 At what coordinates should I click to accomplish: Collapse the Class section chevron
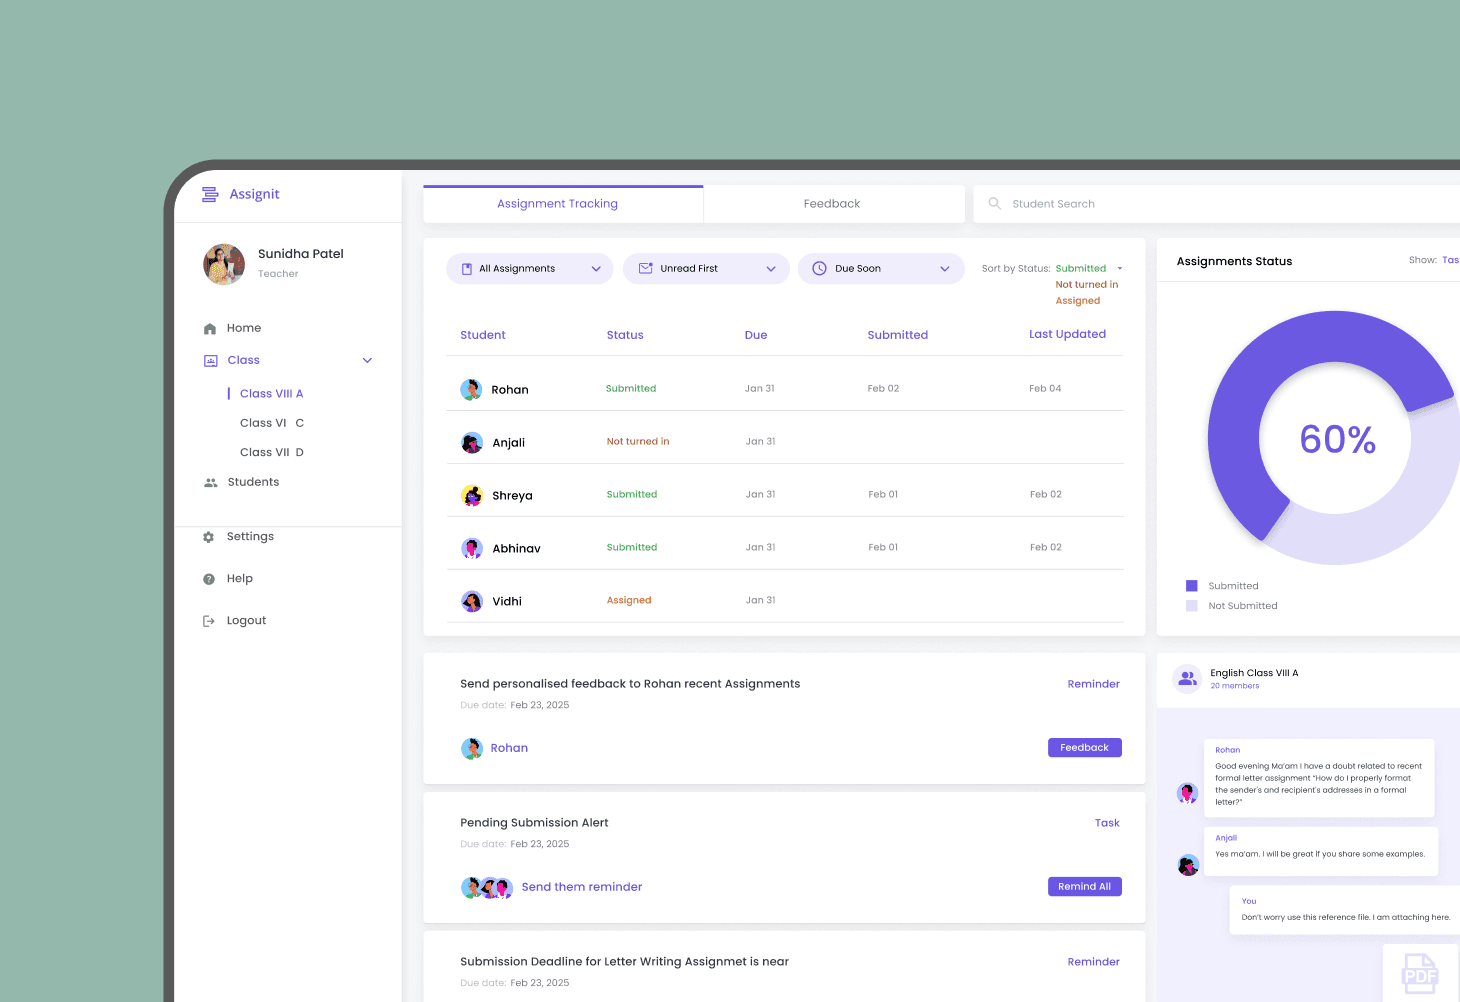[x=367, y=361]
